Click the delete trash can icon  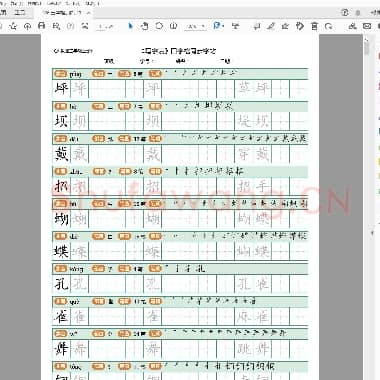[314, 26]
